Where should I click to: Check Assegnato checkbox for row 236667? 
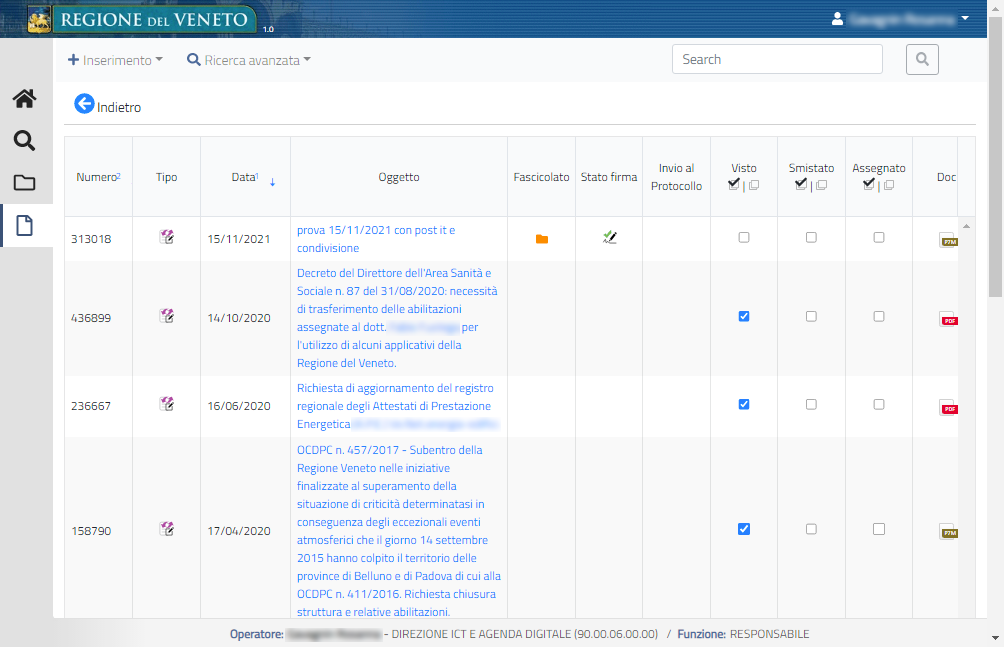point(879,404)
